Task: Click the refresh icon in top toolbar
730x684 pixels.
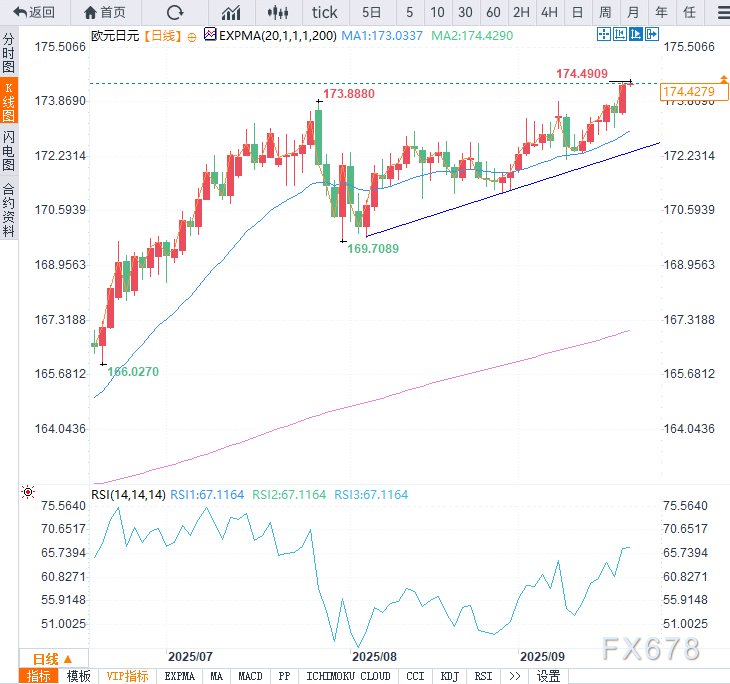Action: [175, 12]
